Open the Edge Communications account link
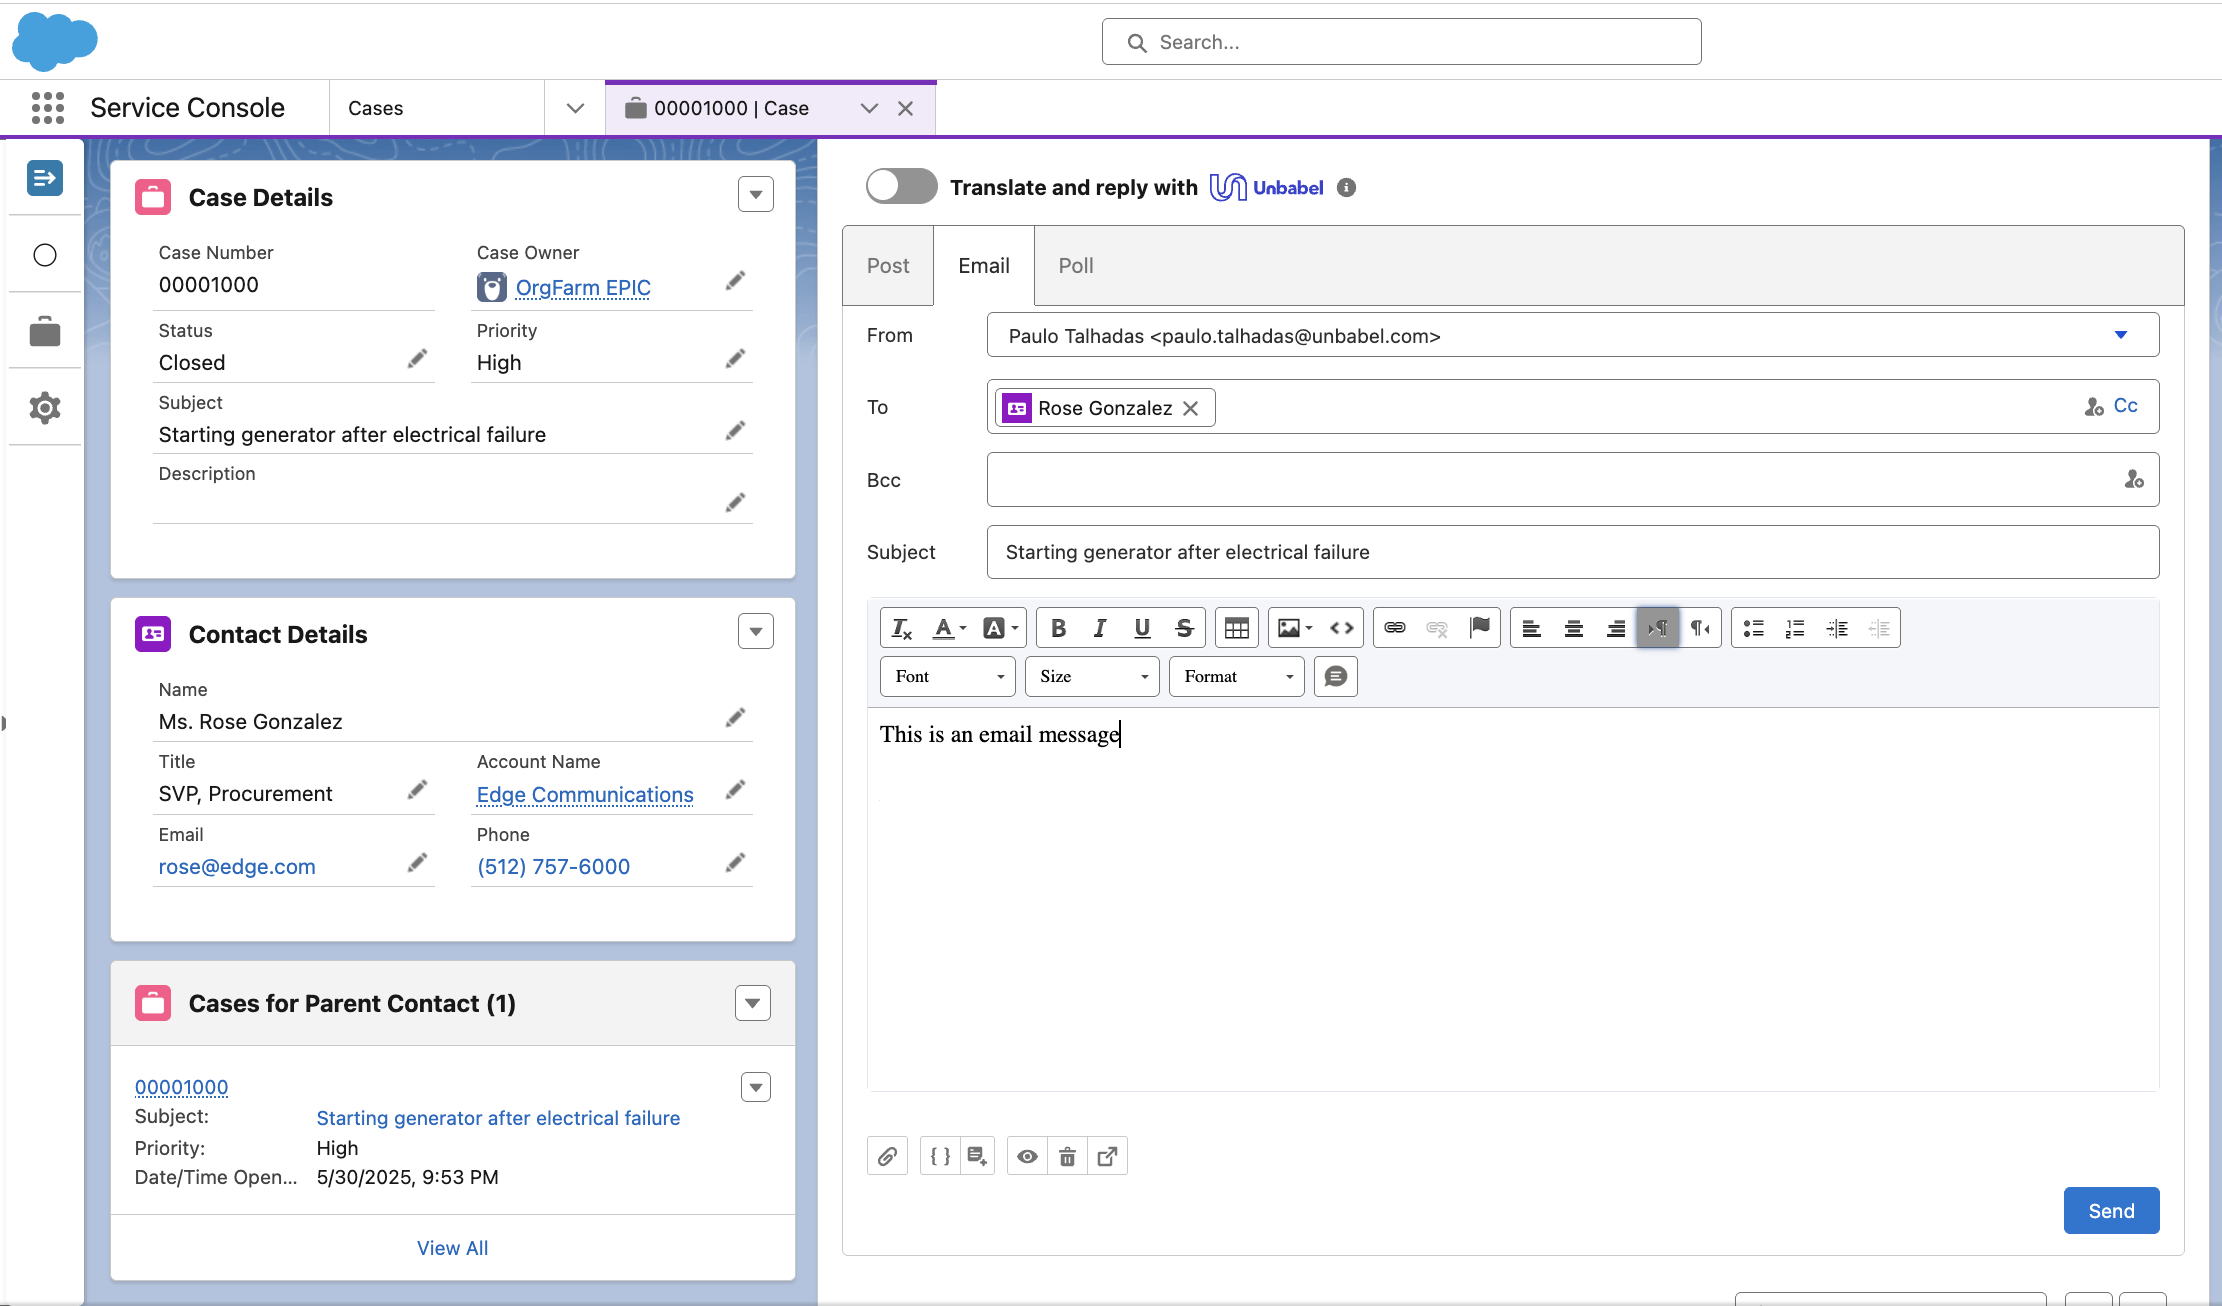Viewport: 2222px width, 1306px height. 585,795
